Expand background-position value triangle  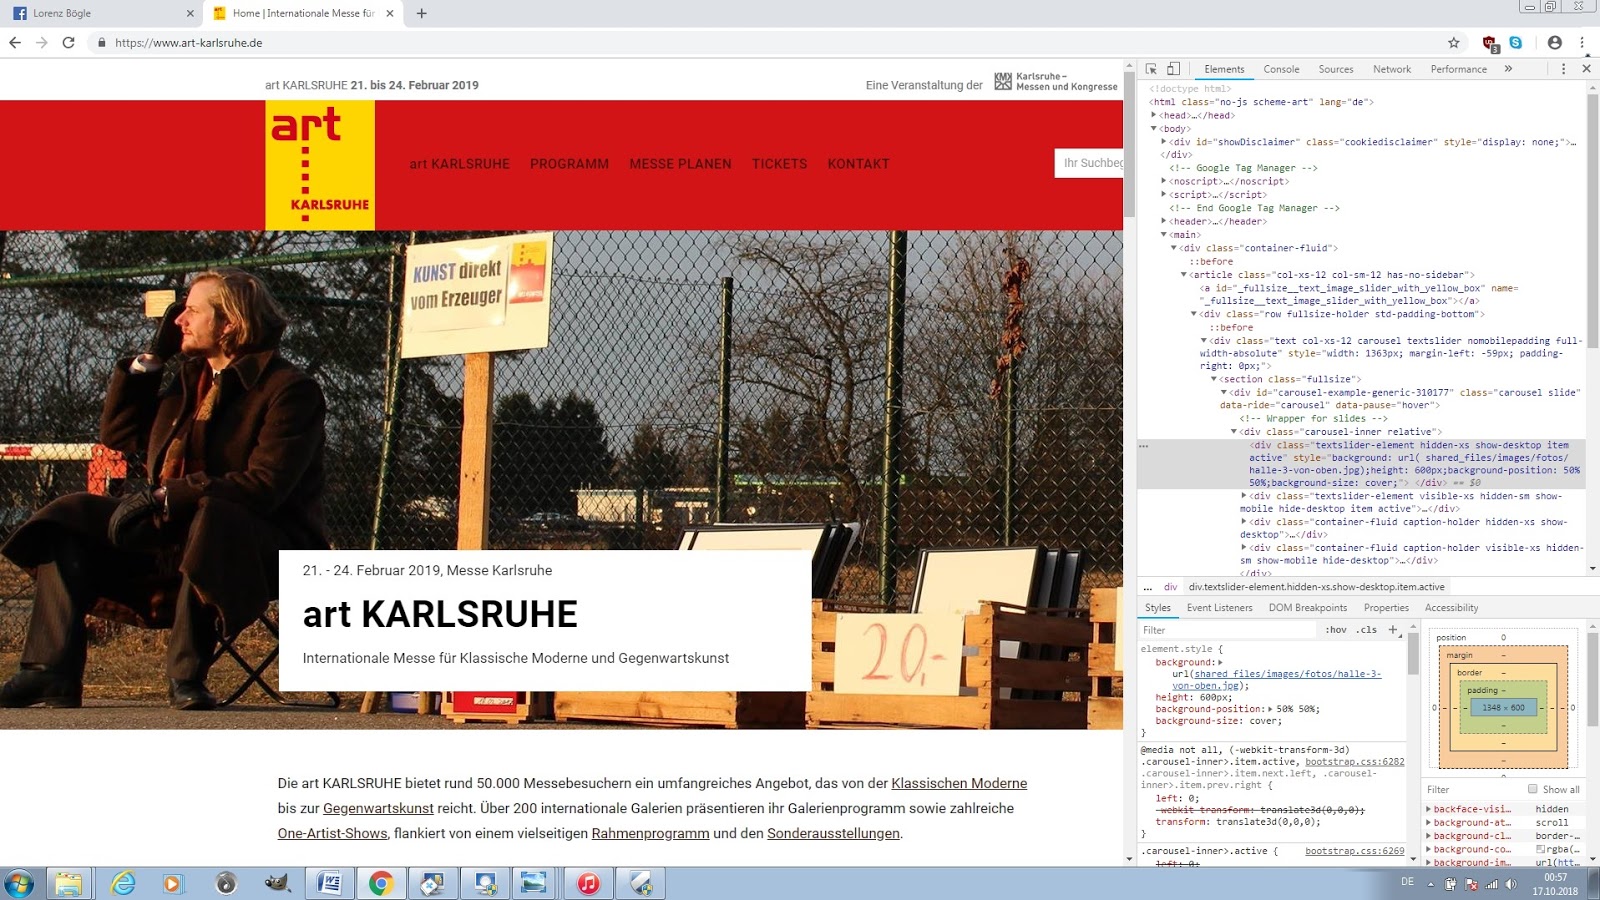(1270, 709)
